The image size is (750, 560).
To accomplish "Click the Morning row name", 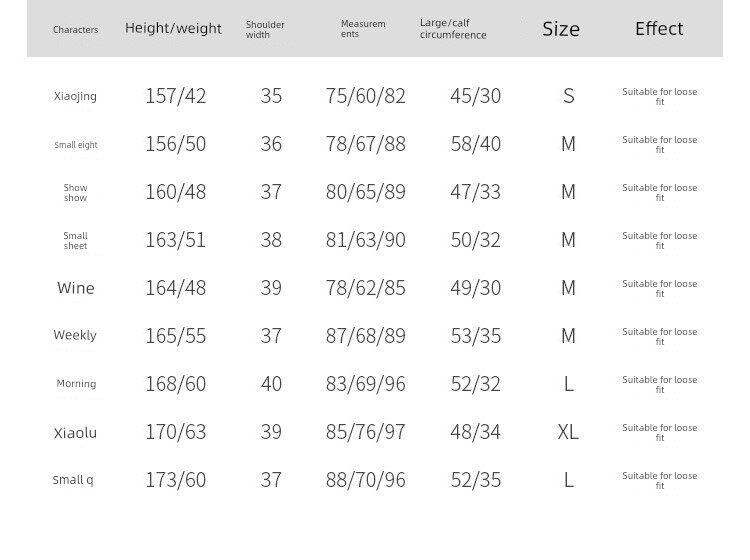I will 76,384.
